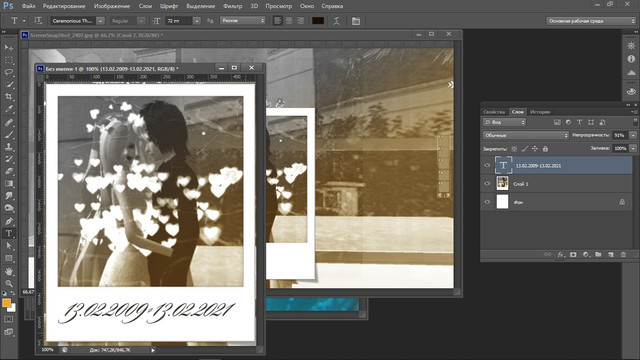Select the Smudge tool

tap(9, 196)
